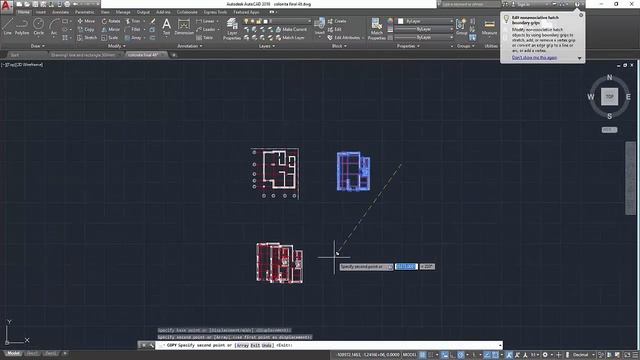
Task: Click the Fillet tool
Action: pos(133,29)
